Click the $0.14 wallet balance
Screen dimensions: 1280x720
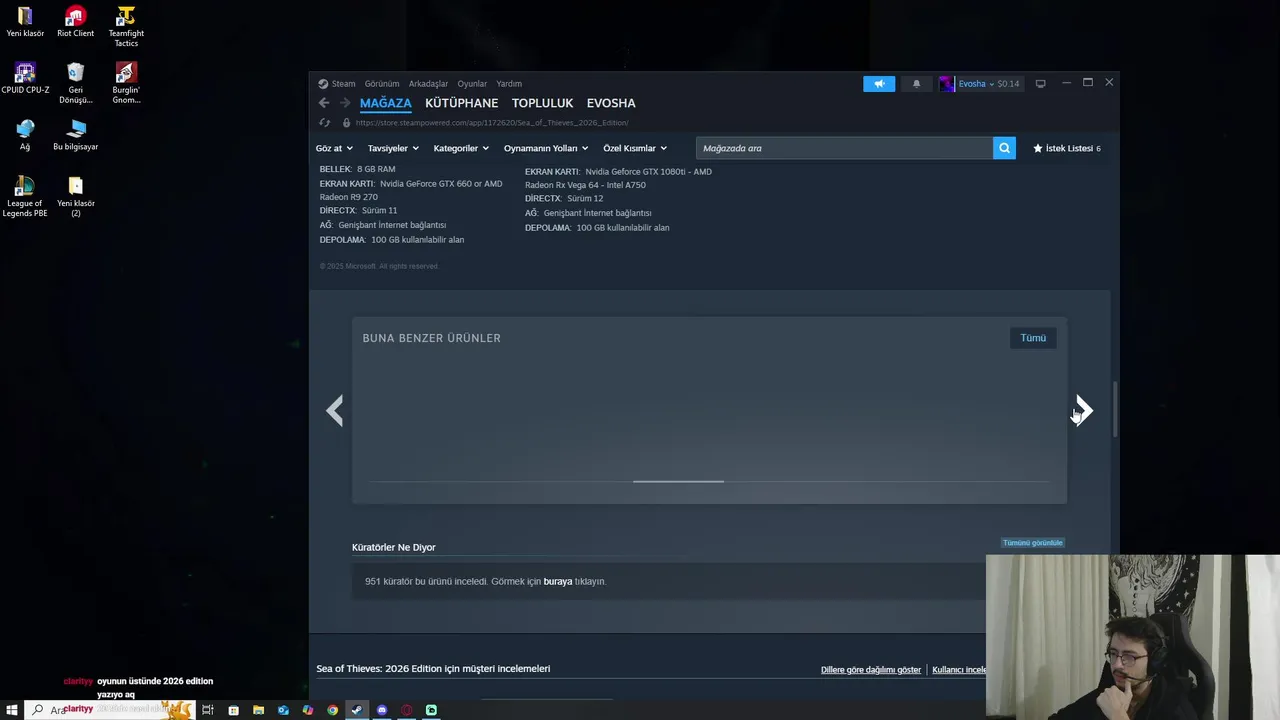pos(1008,84)
